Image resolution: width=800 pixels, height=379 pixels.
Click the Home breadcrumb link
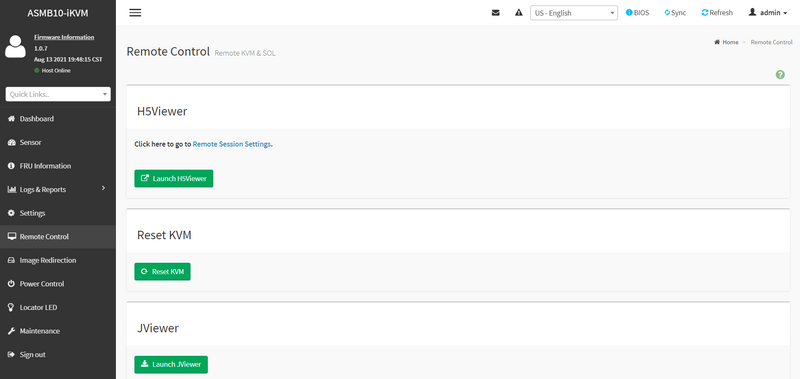coord(730,42)
